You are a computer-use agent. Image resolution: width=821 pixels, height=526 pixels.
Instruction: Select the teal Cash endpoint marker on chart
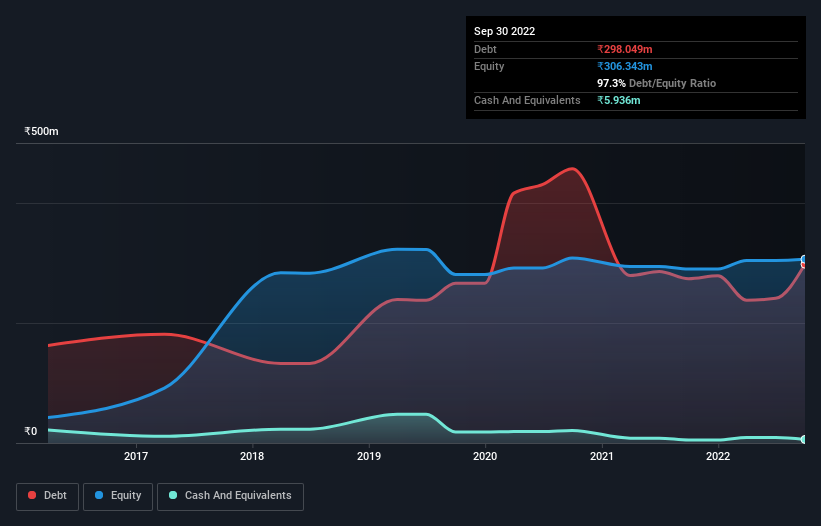coord(804,439)
